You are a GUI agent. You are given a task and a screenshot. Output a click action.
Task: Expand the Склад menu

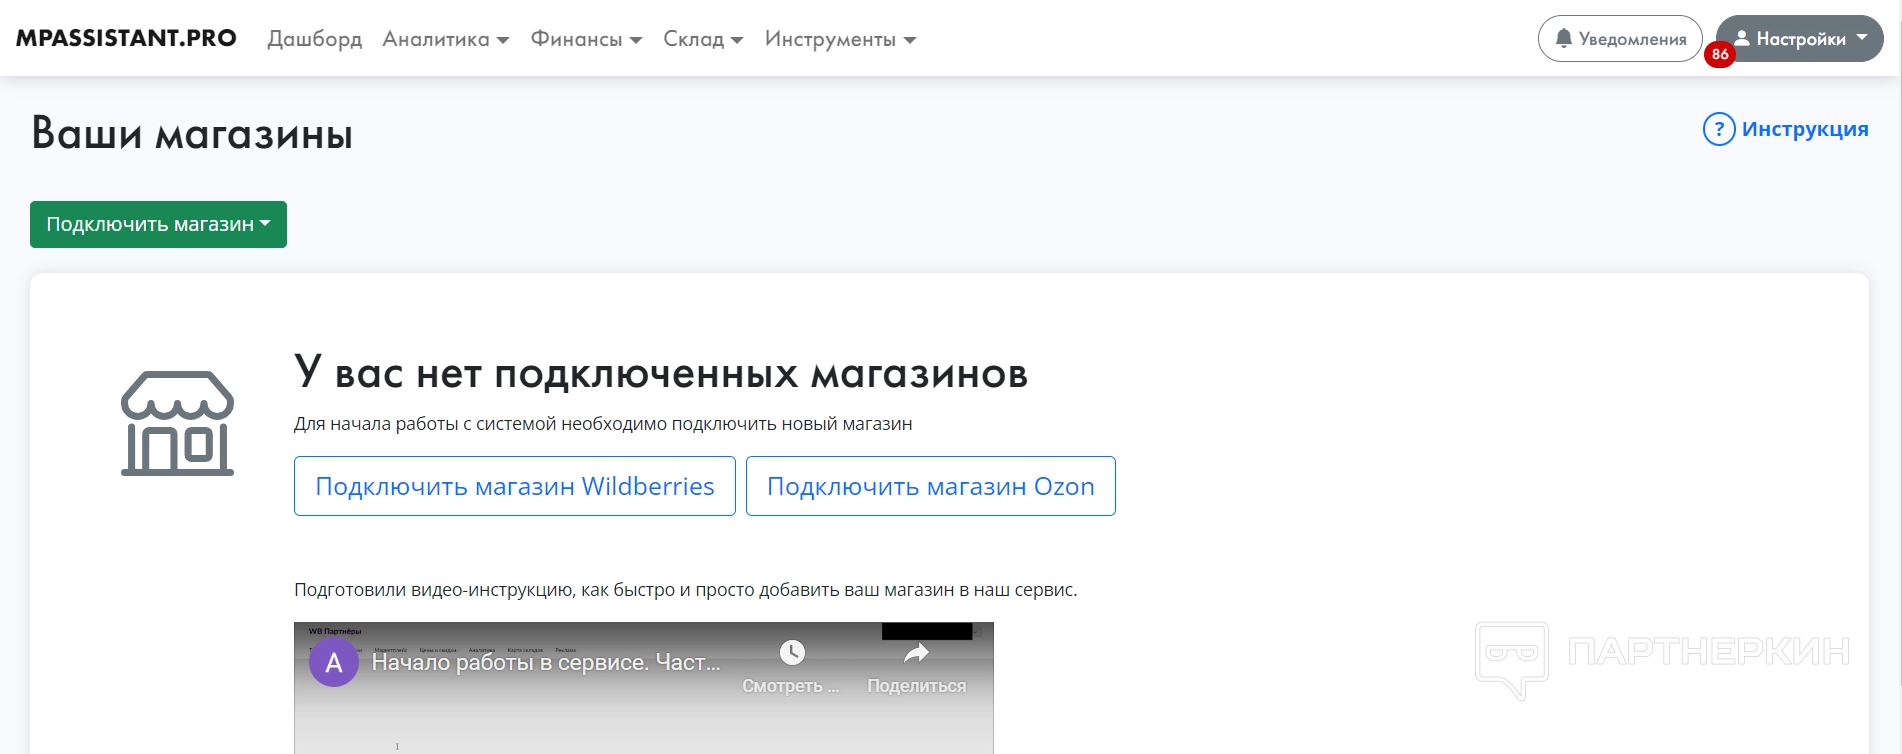tap(703, 39)
